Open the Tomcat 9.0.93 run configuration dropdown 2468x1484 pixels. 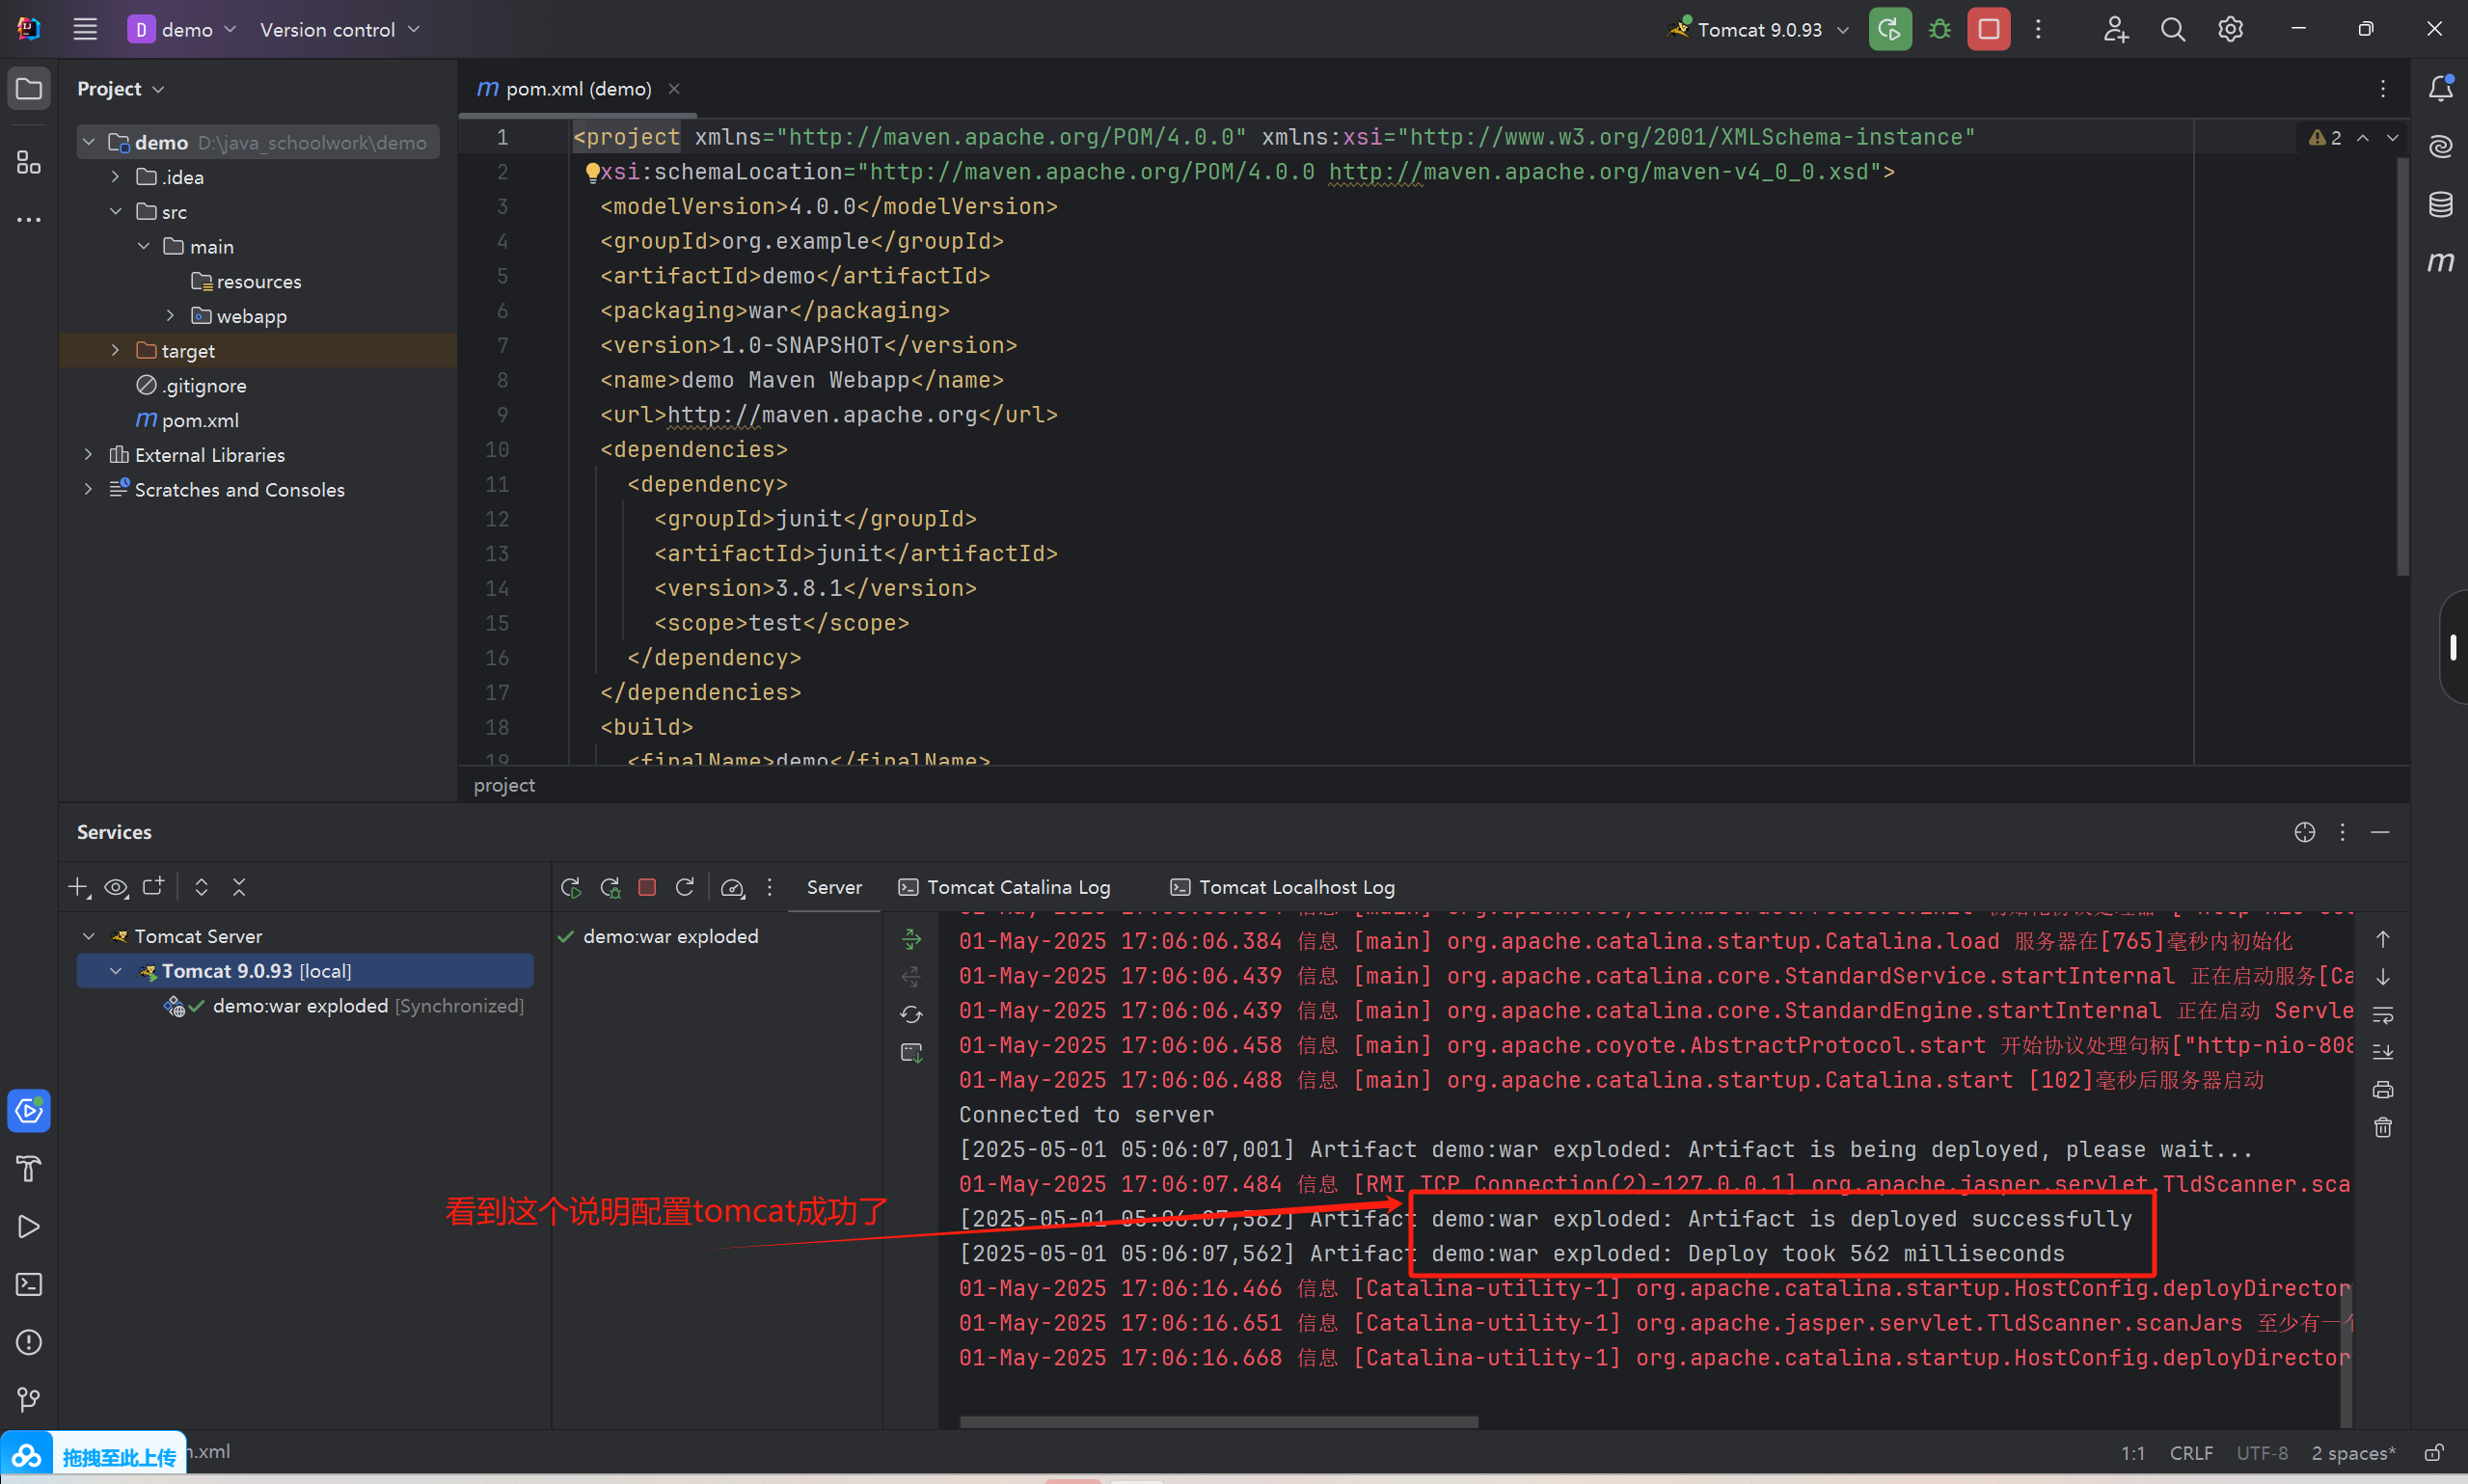[1760, 29]
